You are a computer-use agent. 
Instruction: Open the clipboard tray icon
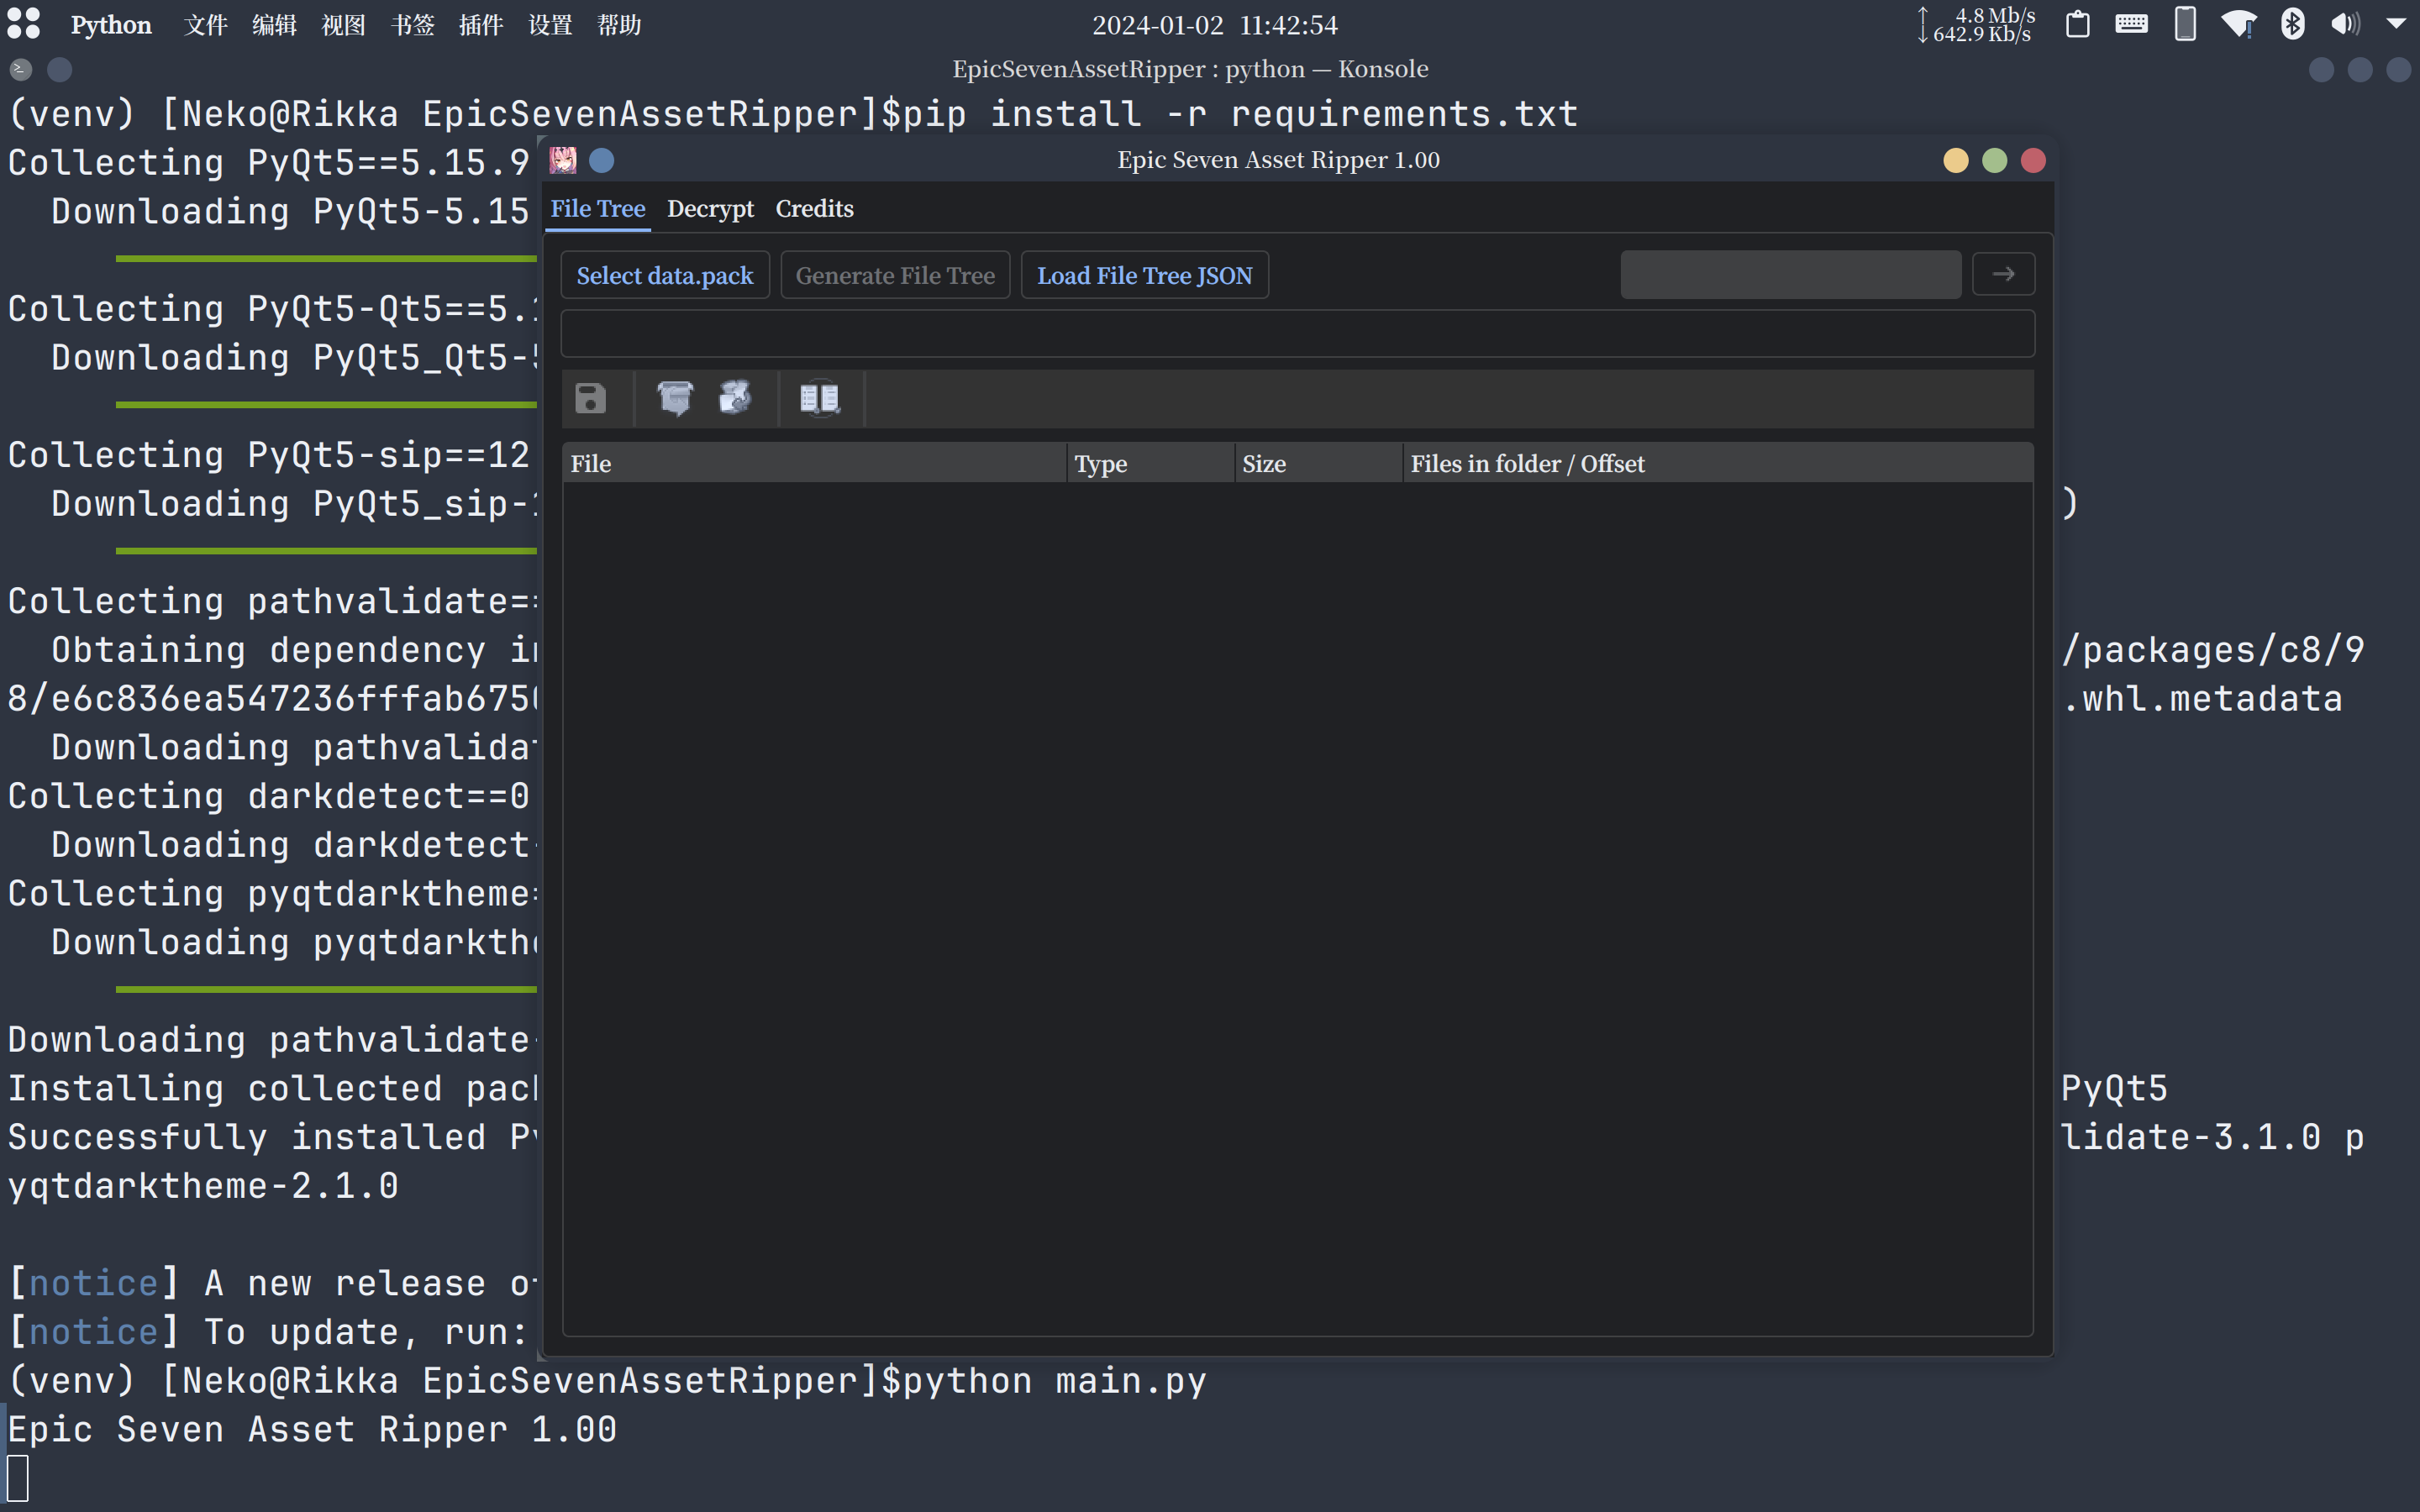click(2078, 24)
